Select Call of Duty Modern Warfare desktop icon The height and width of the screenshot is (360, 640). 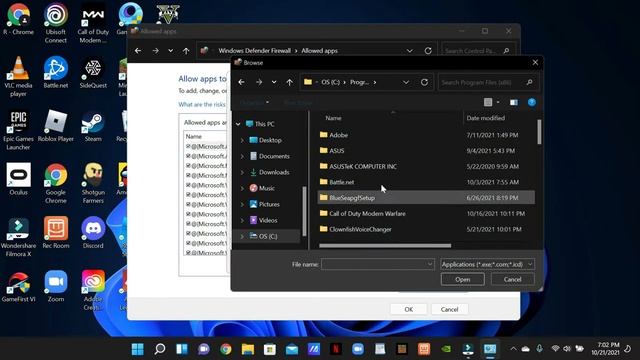coord(93,23)
